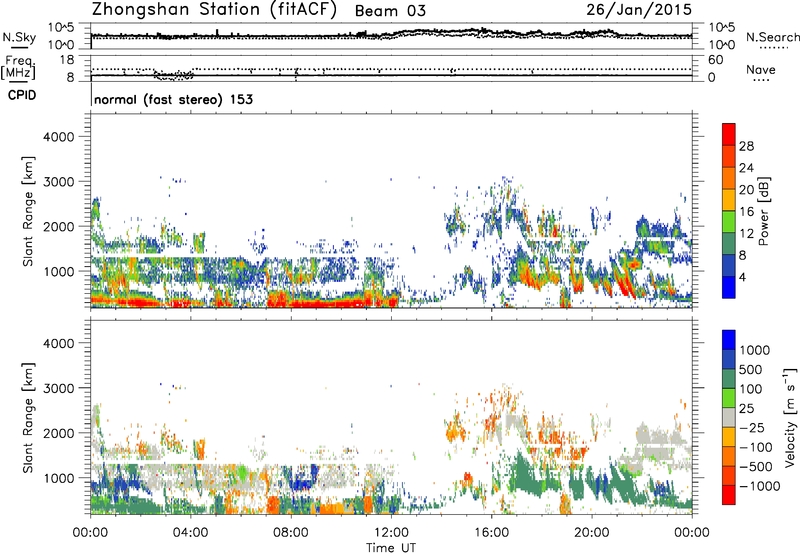
Task: Click the red bottom of Velocity color bar
Action: point(729,495)
